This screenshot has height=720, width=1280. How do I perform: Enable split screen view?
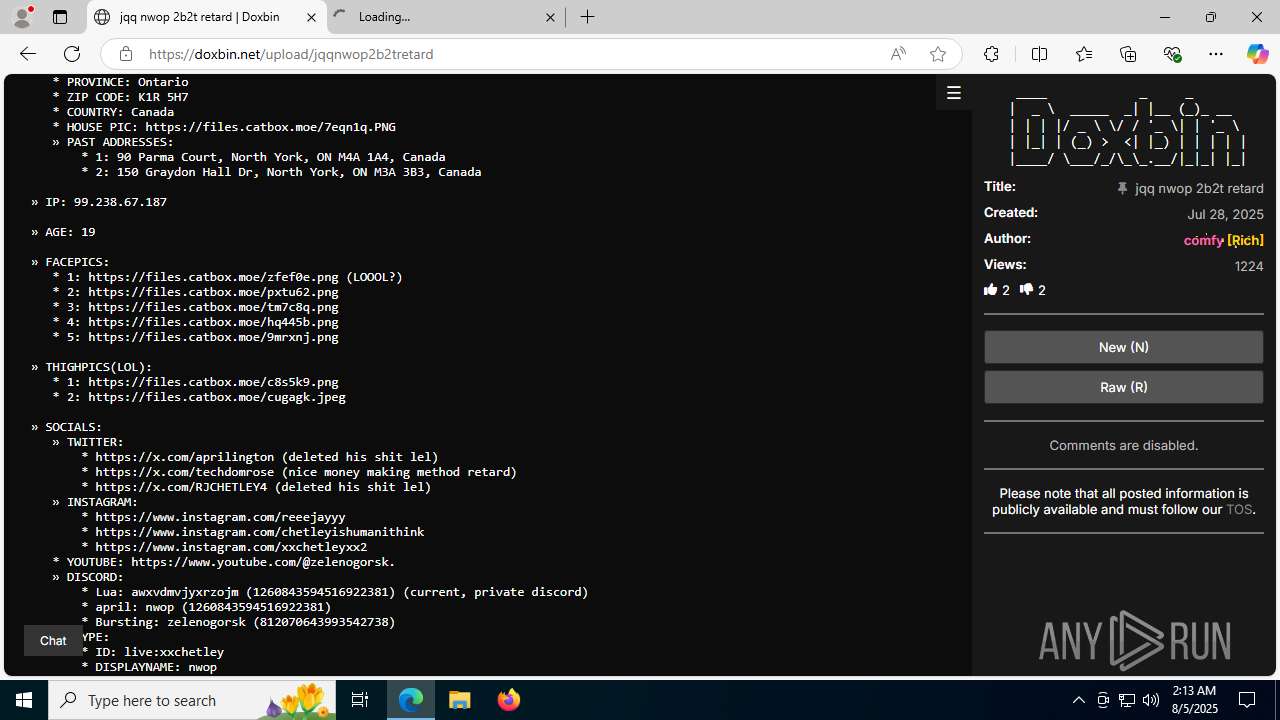(1040, 54)
